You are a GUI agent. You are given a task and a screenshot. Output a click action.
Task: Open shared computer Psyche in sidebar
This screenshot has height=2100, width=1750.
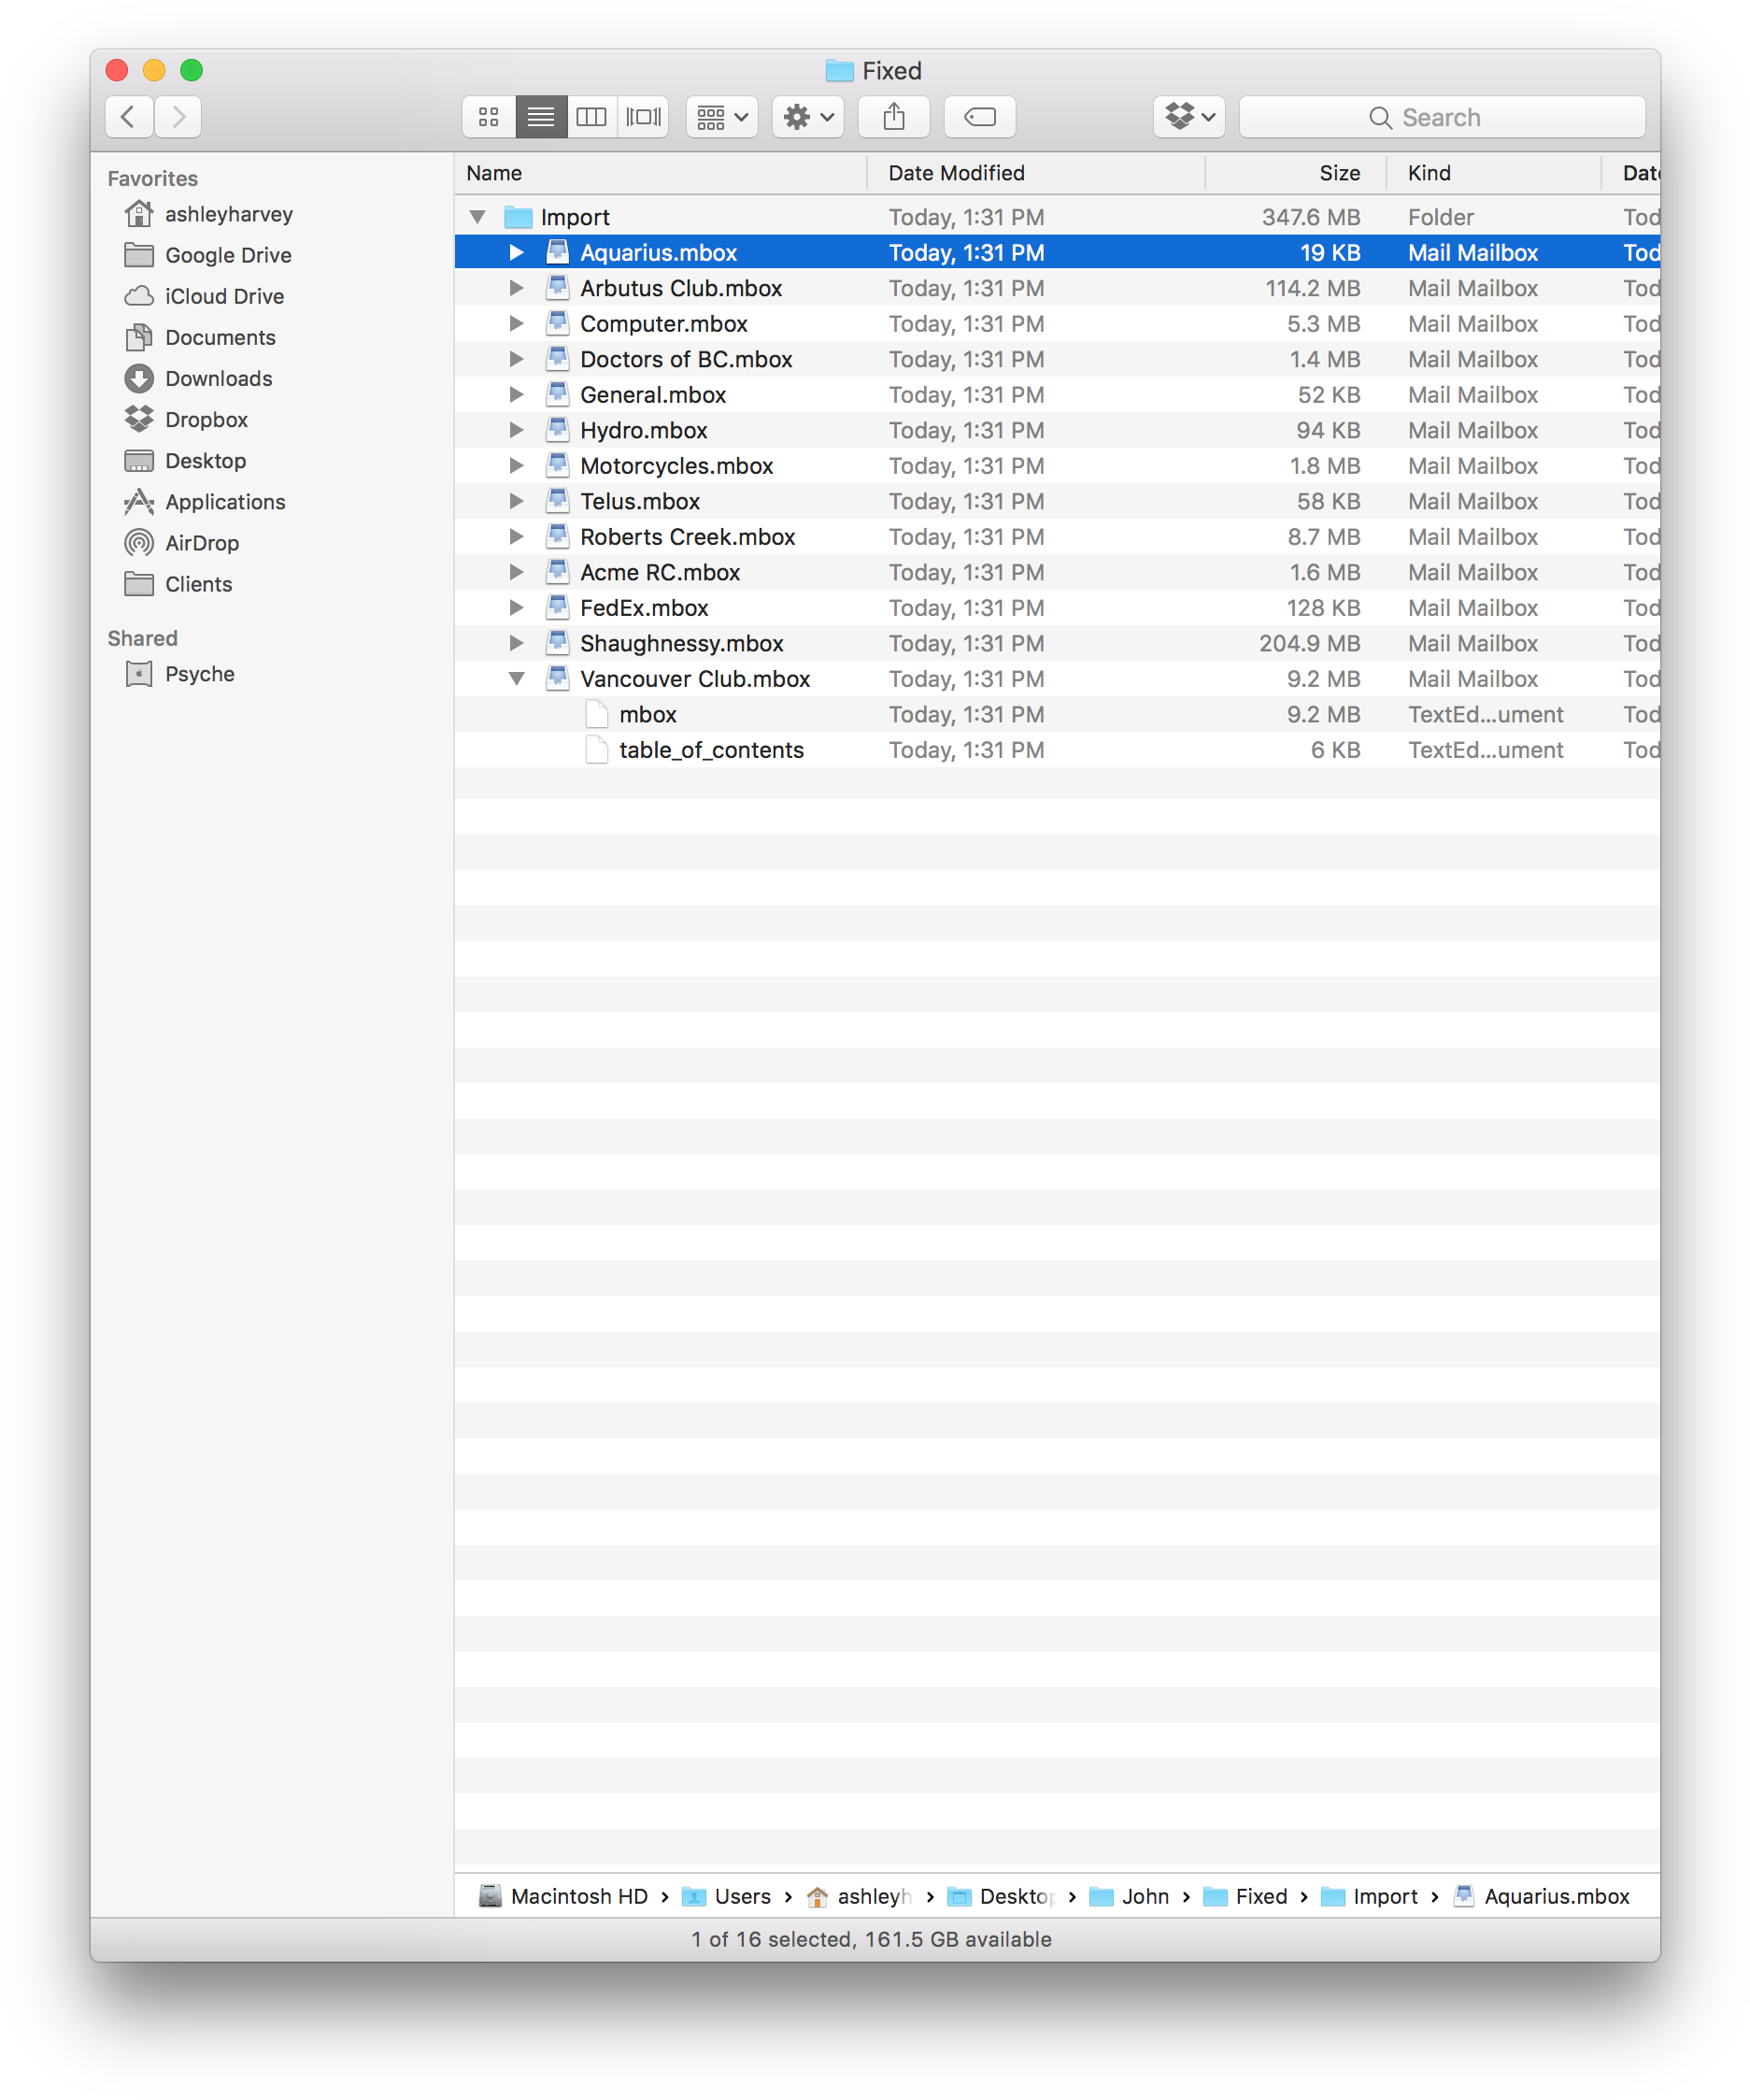(x=180, y=673)
